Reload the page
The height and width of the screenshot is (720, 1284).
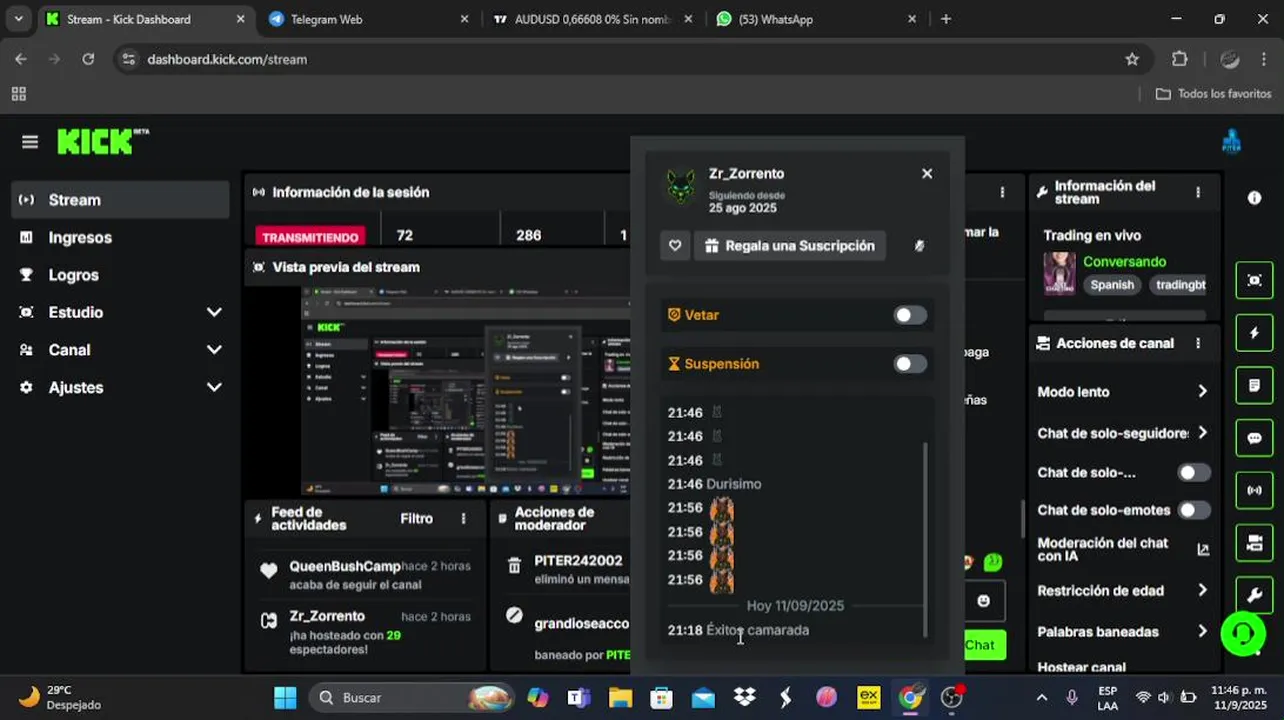[x=88, y=59]
